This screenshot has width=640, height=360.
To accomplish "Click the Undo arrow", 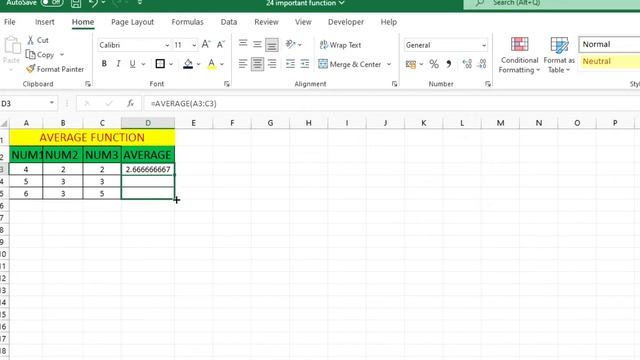I will (93, 3).
